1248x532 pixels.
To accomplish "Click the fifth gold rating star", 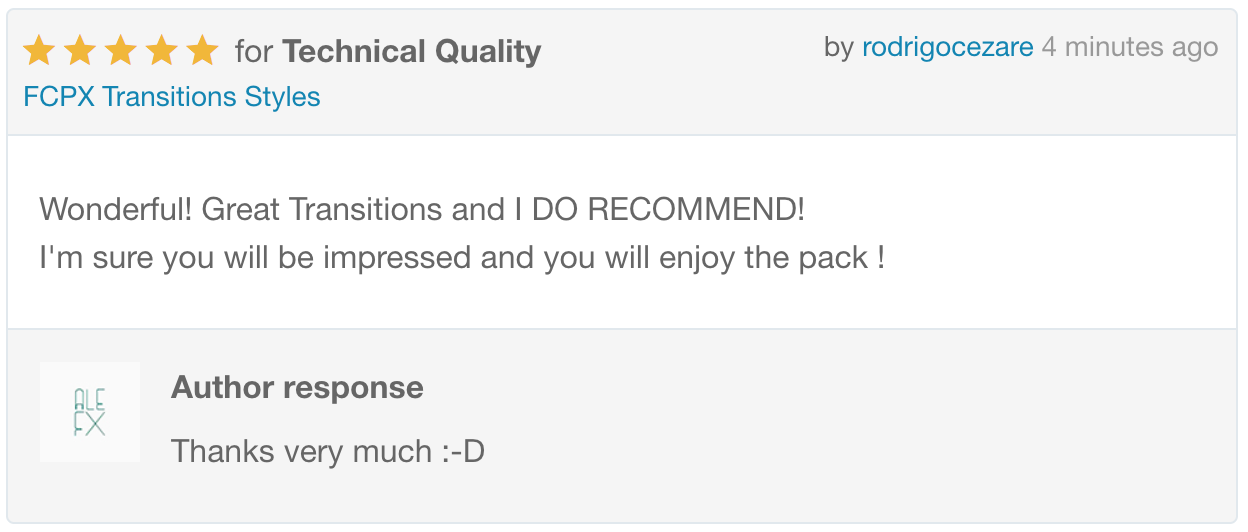I will (202, 50).
